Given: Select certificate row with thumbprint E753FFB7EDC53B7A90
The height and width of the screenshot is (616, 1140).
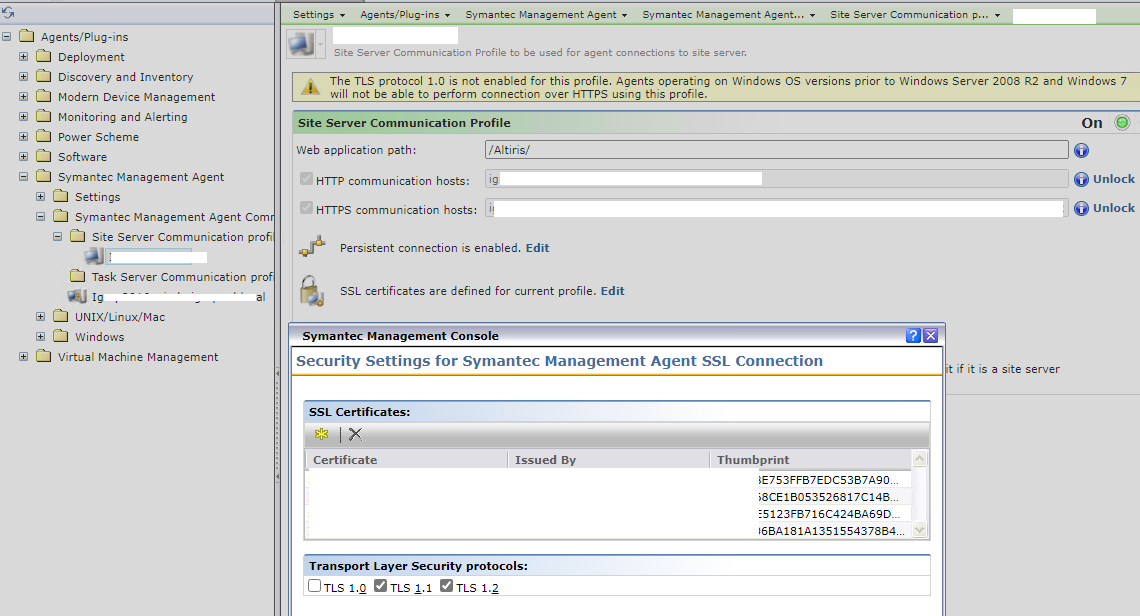Looking at the screenshot, I should pos(609,480).
